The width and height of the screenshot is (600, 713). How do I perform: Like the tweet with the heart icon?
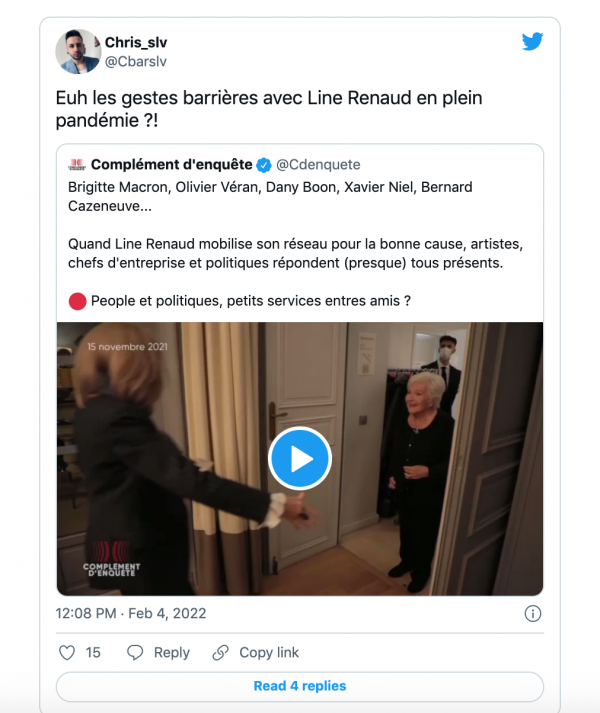67,652
